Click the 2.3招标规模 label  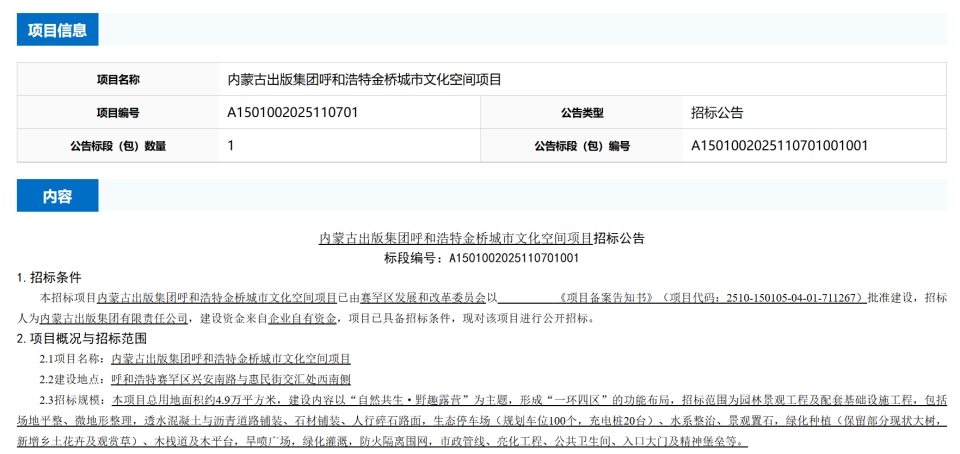point(73,401)
